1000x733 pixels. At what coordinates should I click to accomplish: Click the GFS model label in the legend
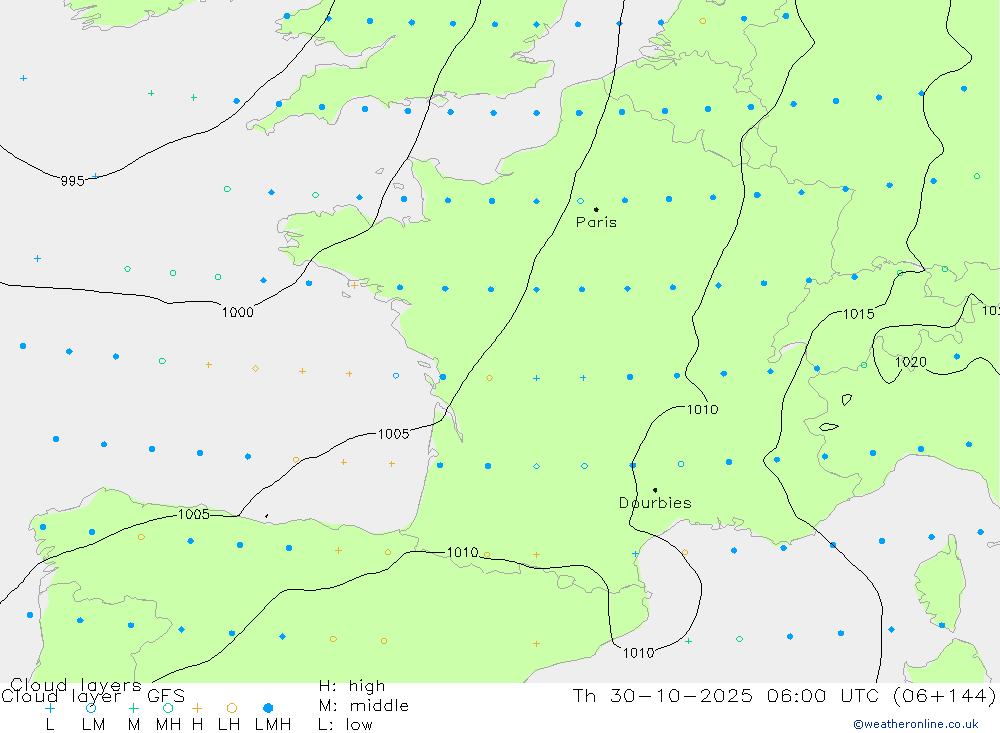point(166,696)
